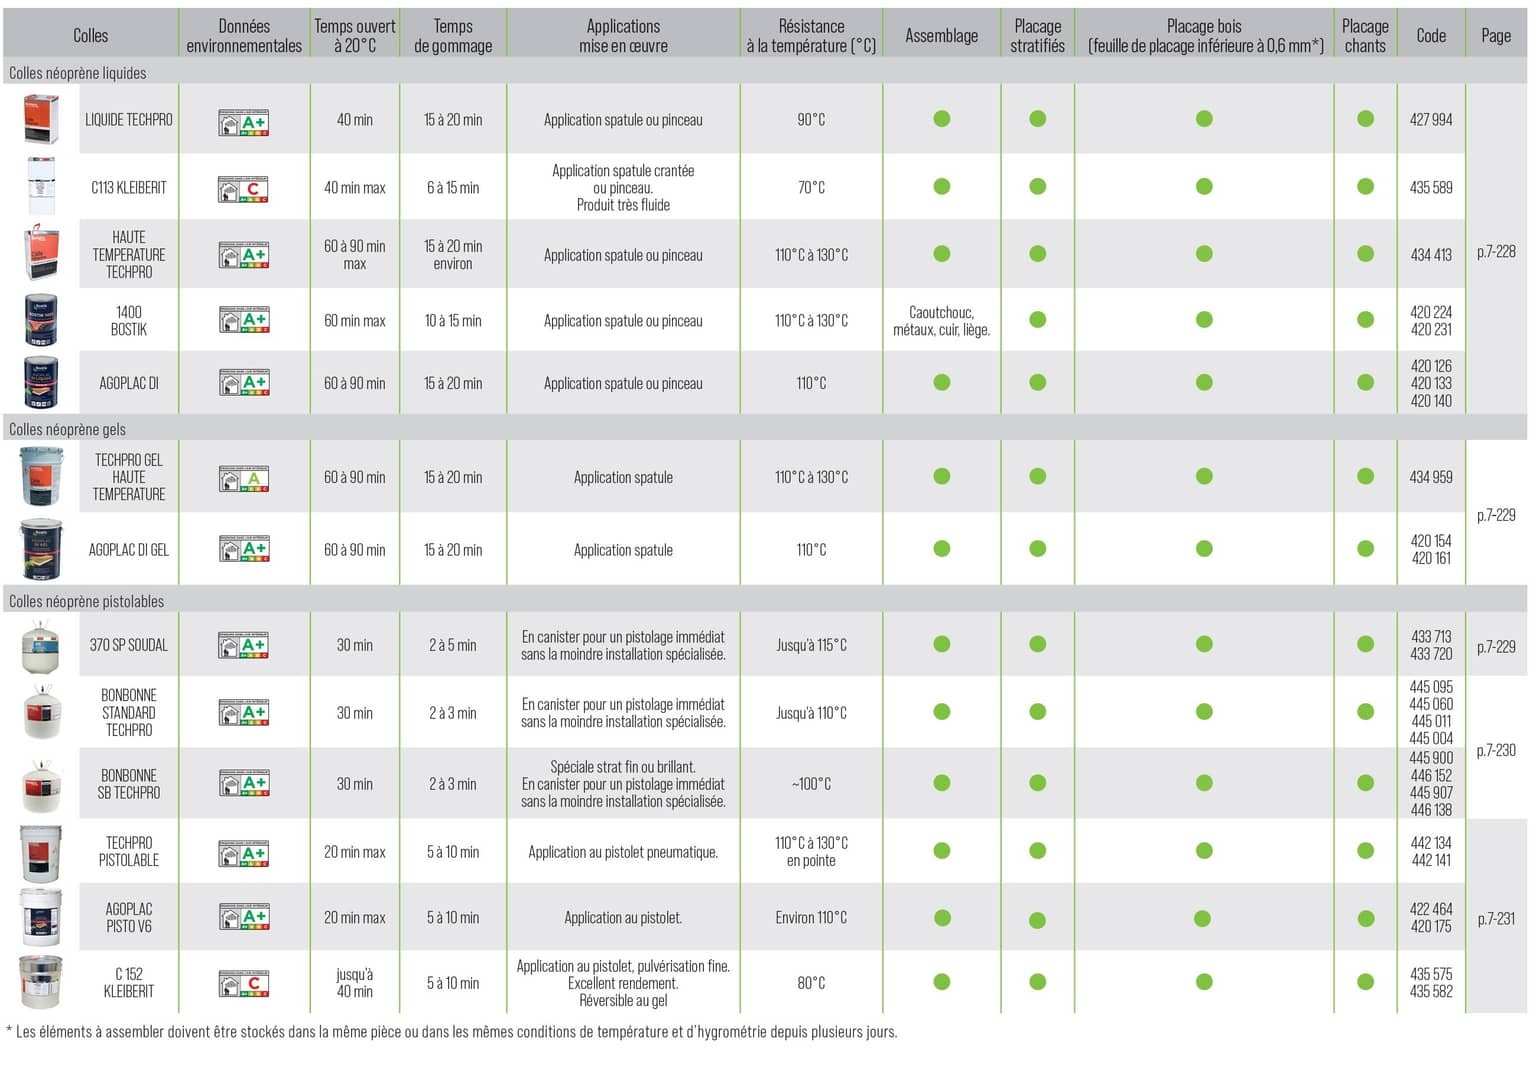
Task: Click the Placage stratifiés dot for 1400 BOSTIK
Action: (x=1037, y=320)
